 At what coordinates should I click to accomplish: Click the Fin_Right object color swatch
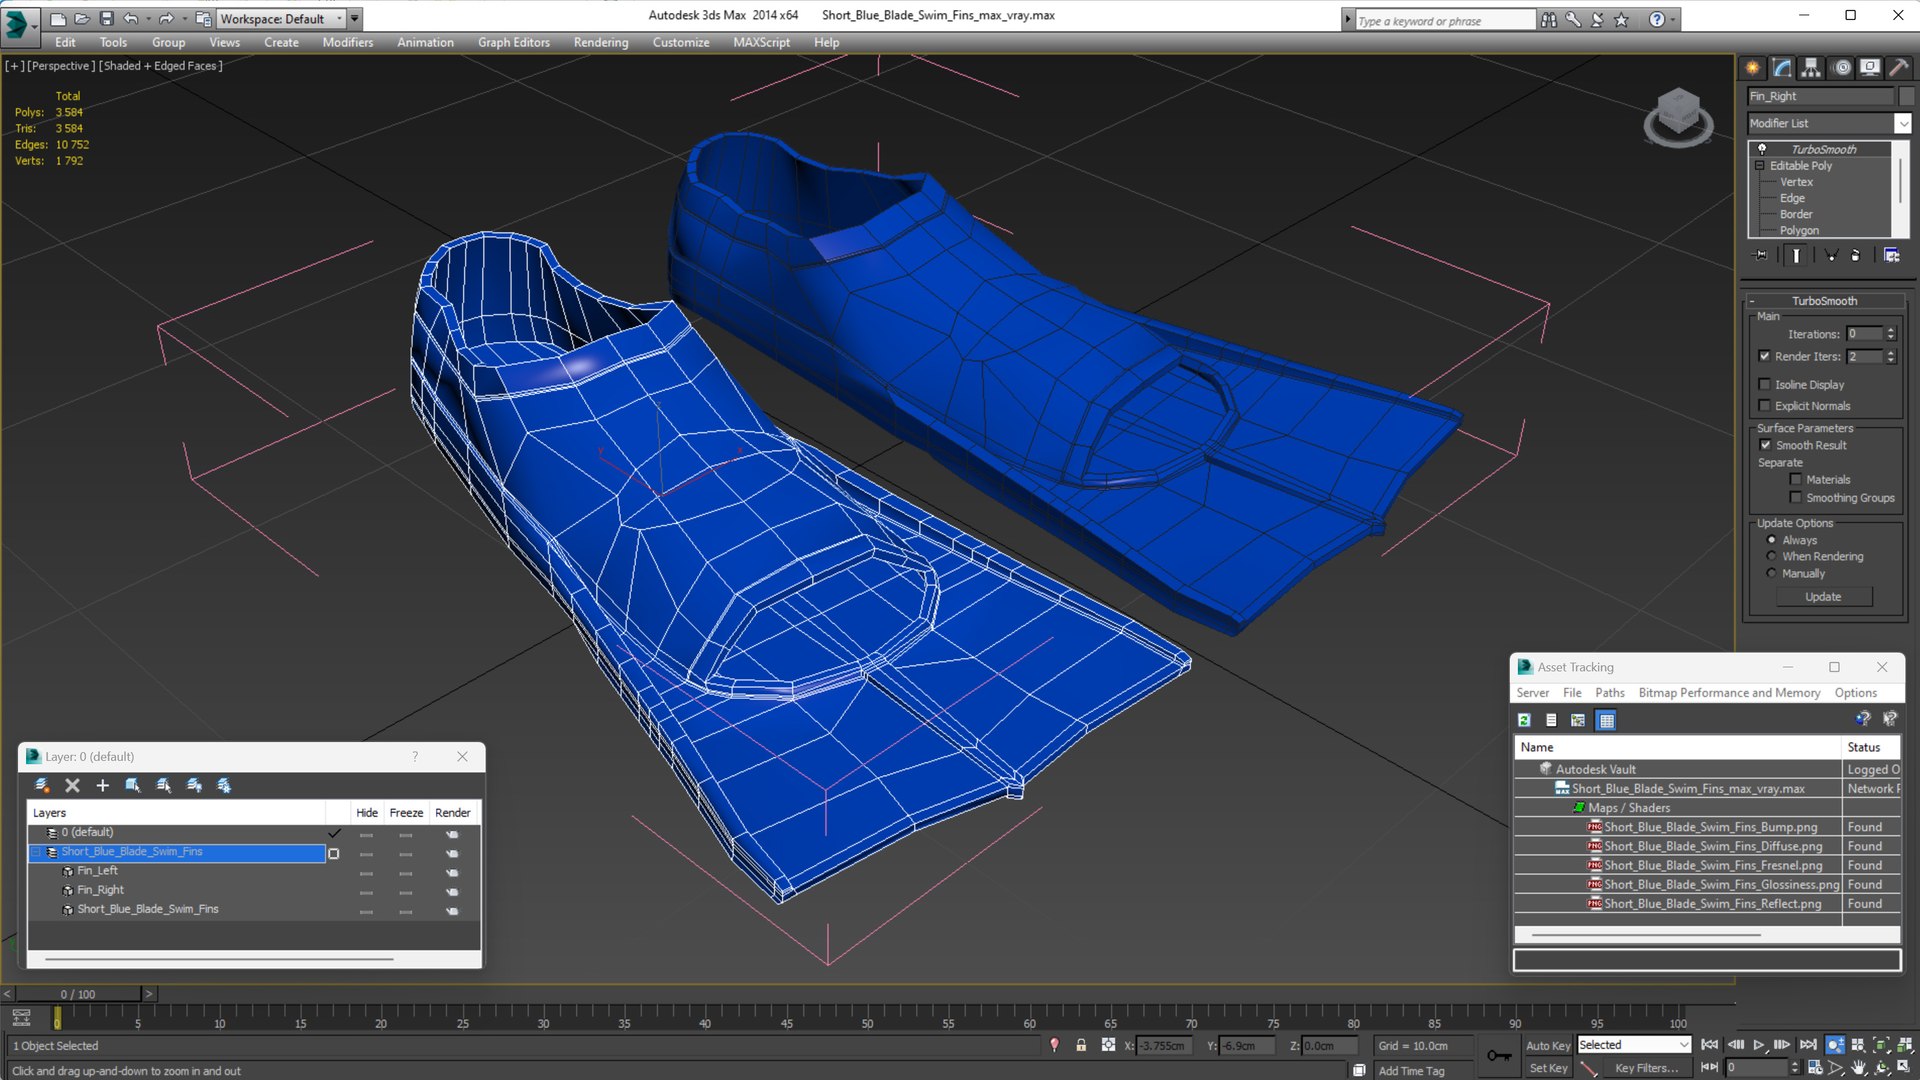(1906, 96)
